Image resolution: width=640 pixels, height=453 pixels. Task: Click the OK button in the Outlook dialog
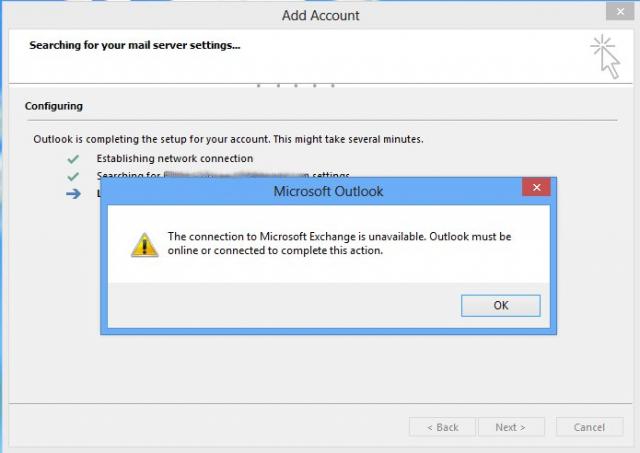coord(500,305)
